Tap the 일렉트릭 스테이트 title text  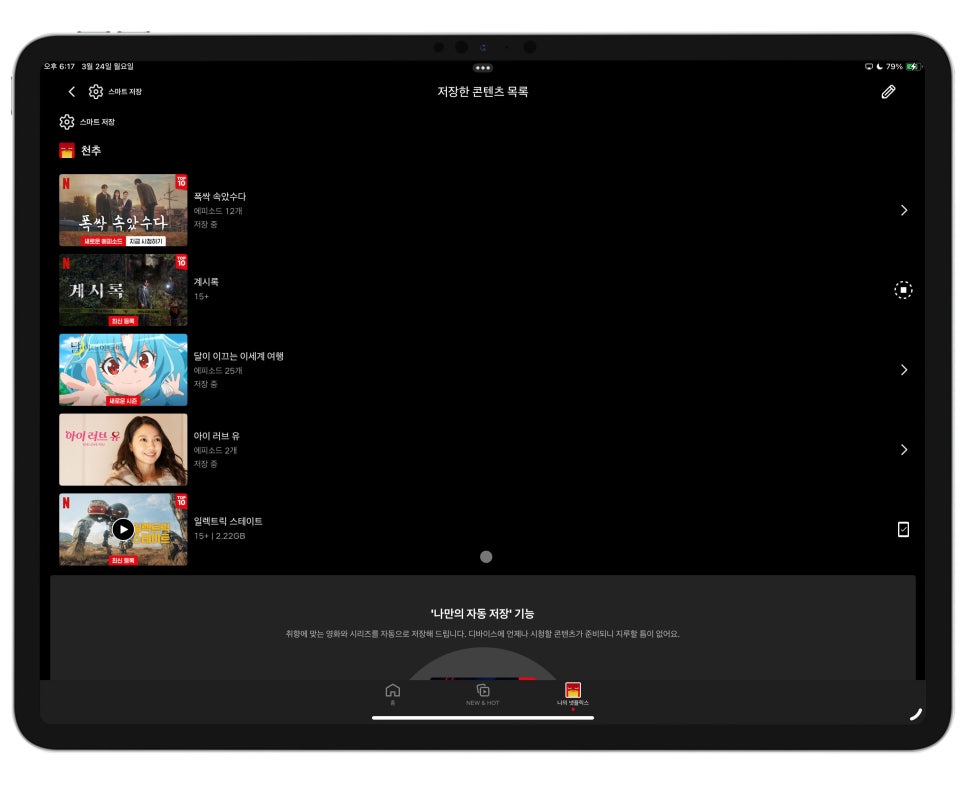pyautogui.click(x=228, y=521)
